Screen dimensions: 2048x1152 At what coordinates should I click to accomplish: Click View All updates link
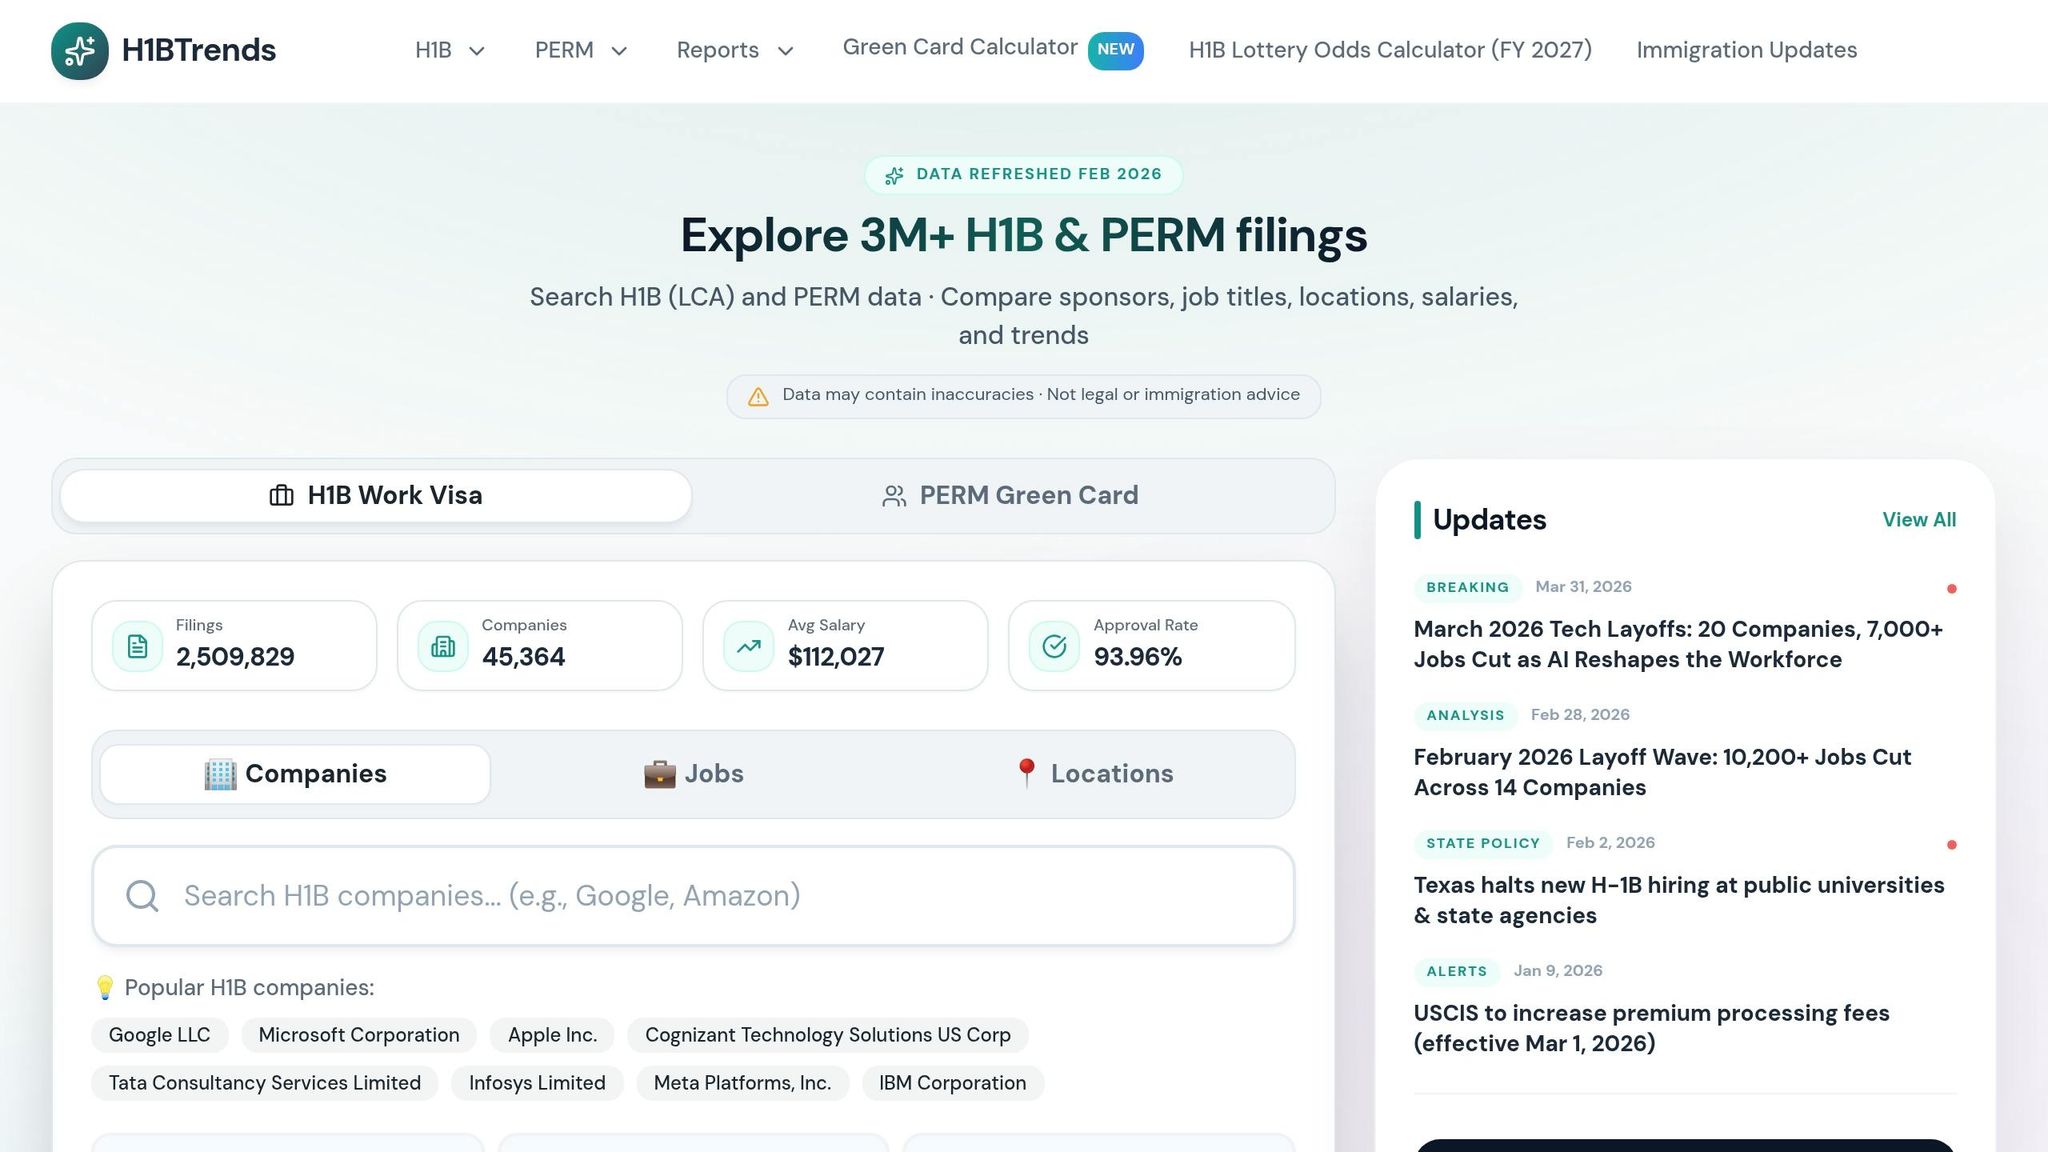pyautogui.click(x=1918, y=520)
